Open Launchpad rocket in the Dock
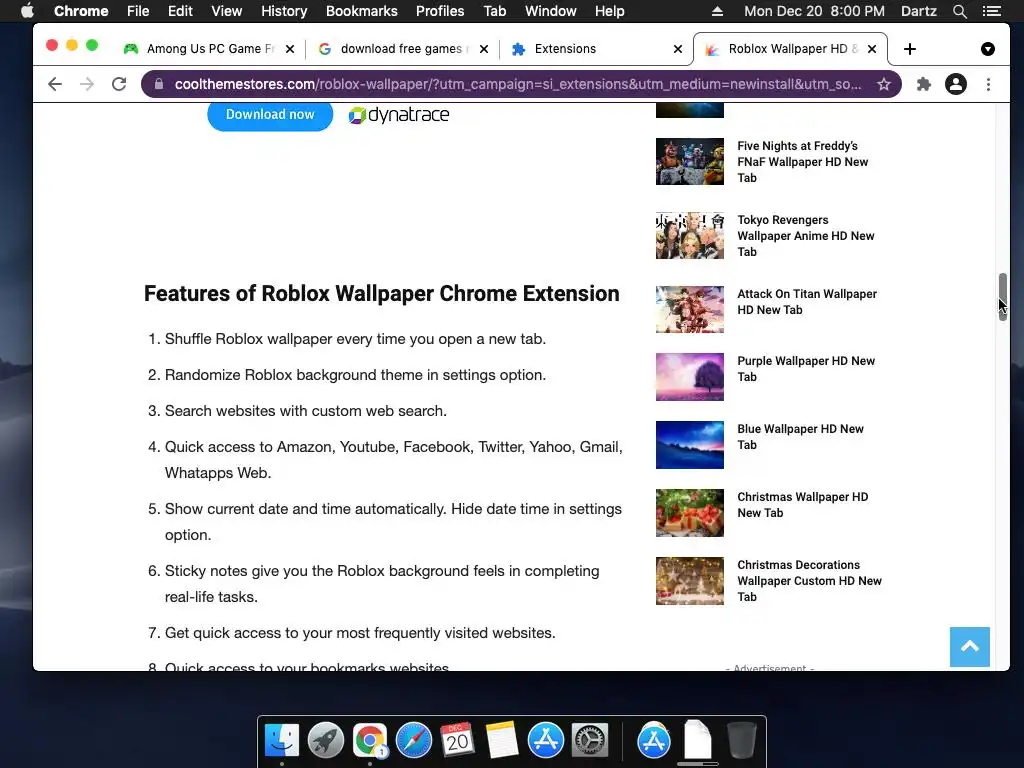 coord(325,740)
